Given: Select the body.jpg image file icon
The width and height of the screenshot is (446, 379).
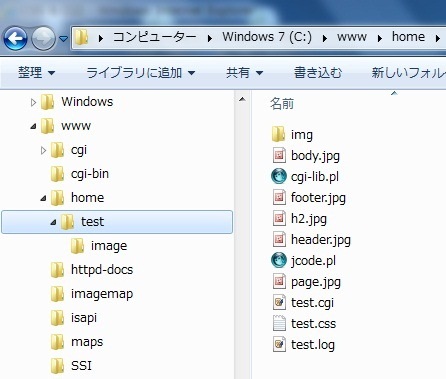Looking at the screenshot, I should tap(279, 155).
